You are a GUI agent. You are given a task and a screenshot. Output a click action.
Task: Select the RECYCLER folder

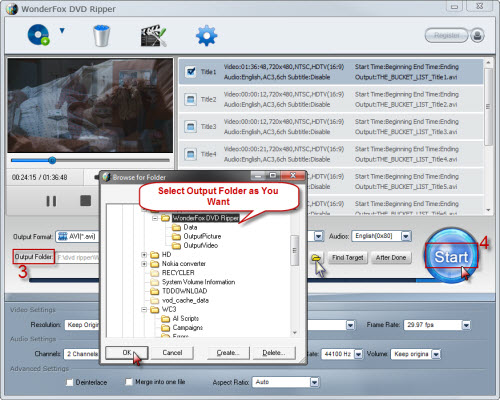click(178, 273)
